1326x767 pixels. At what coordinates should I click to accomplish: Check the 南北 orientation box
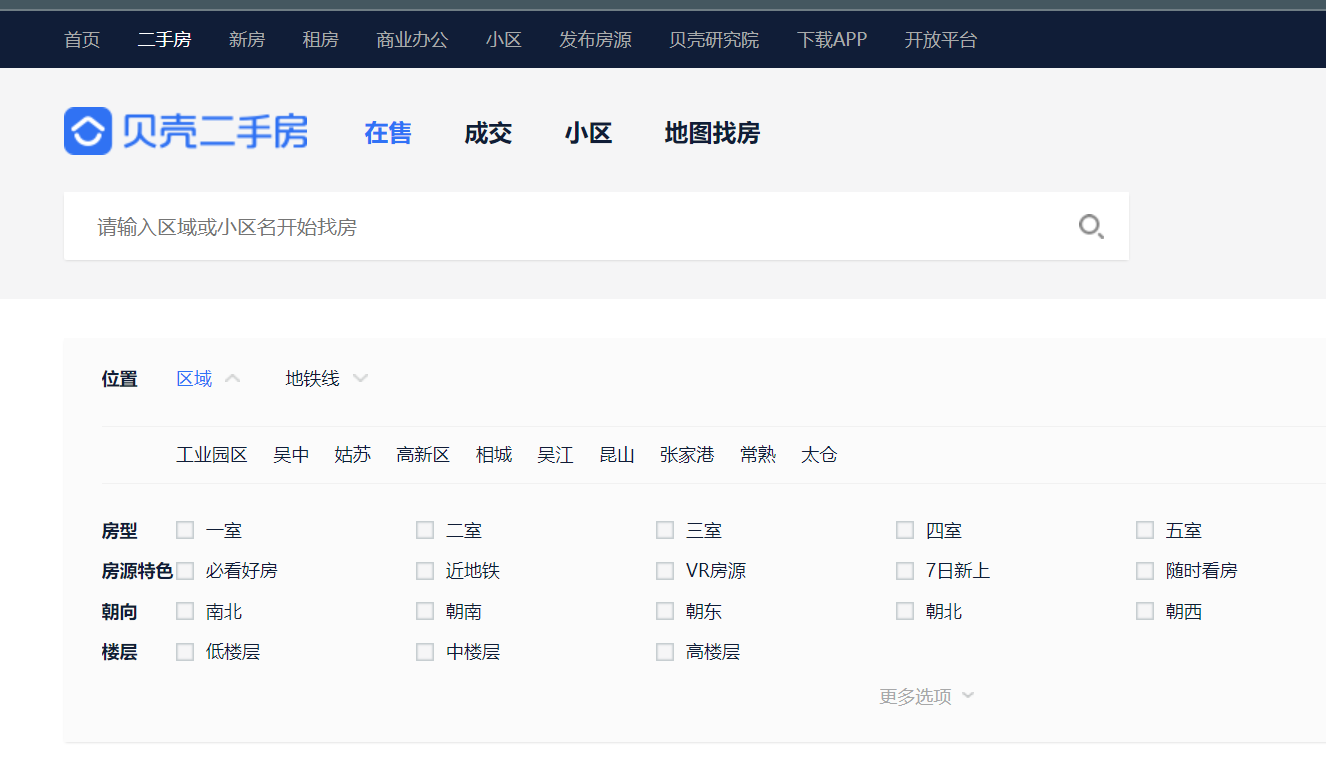tap(185, 611)
